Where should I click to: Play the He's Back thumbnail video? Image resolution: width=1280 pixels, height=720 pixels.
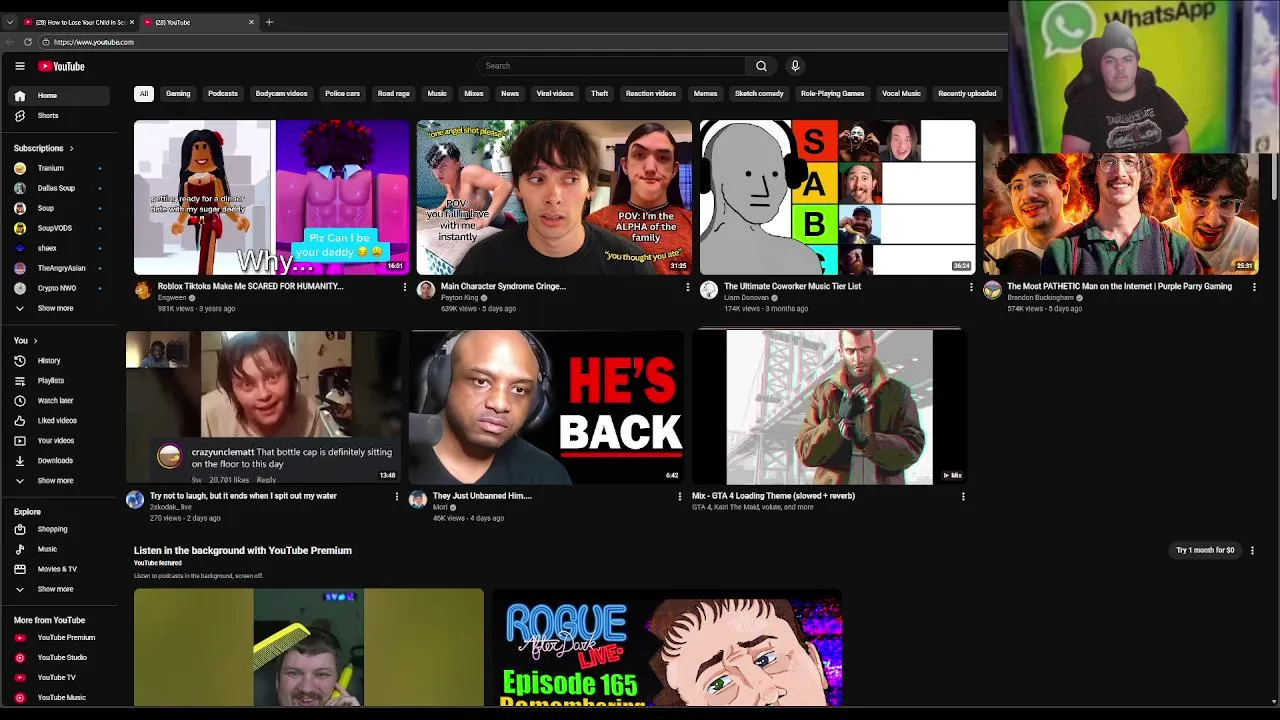pyautogui.click(x=545, y=407)
